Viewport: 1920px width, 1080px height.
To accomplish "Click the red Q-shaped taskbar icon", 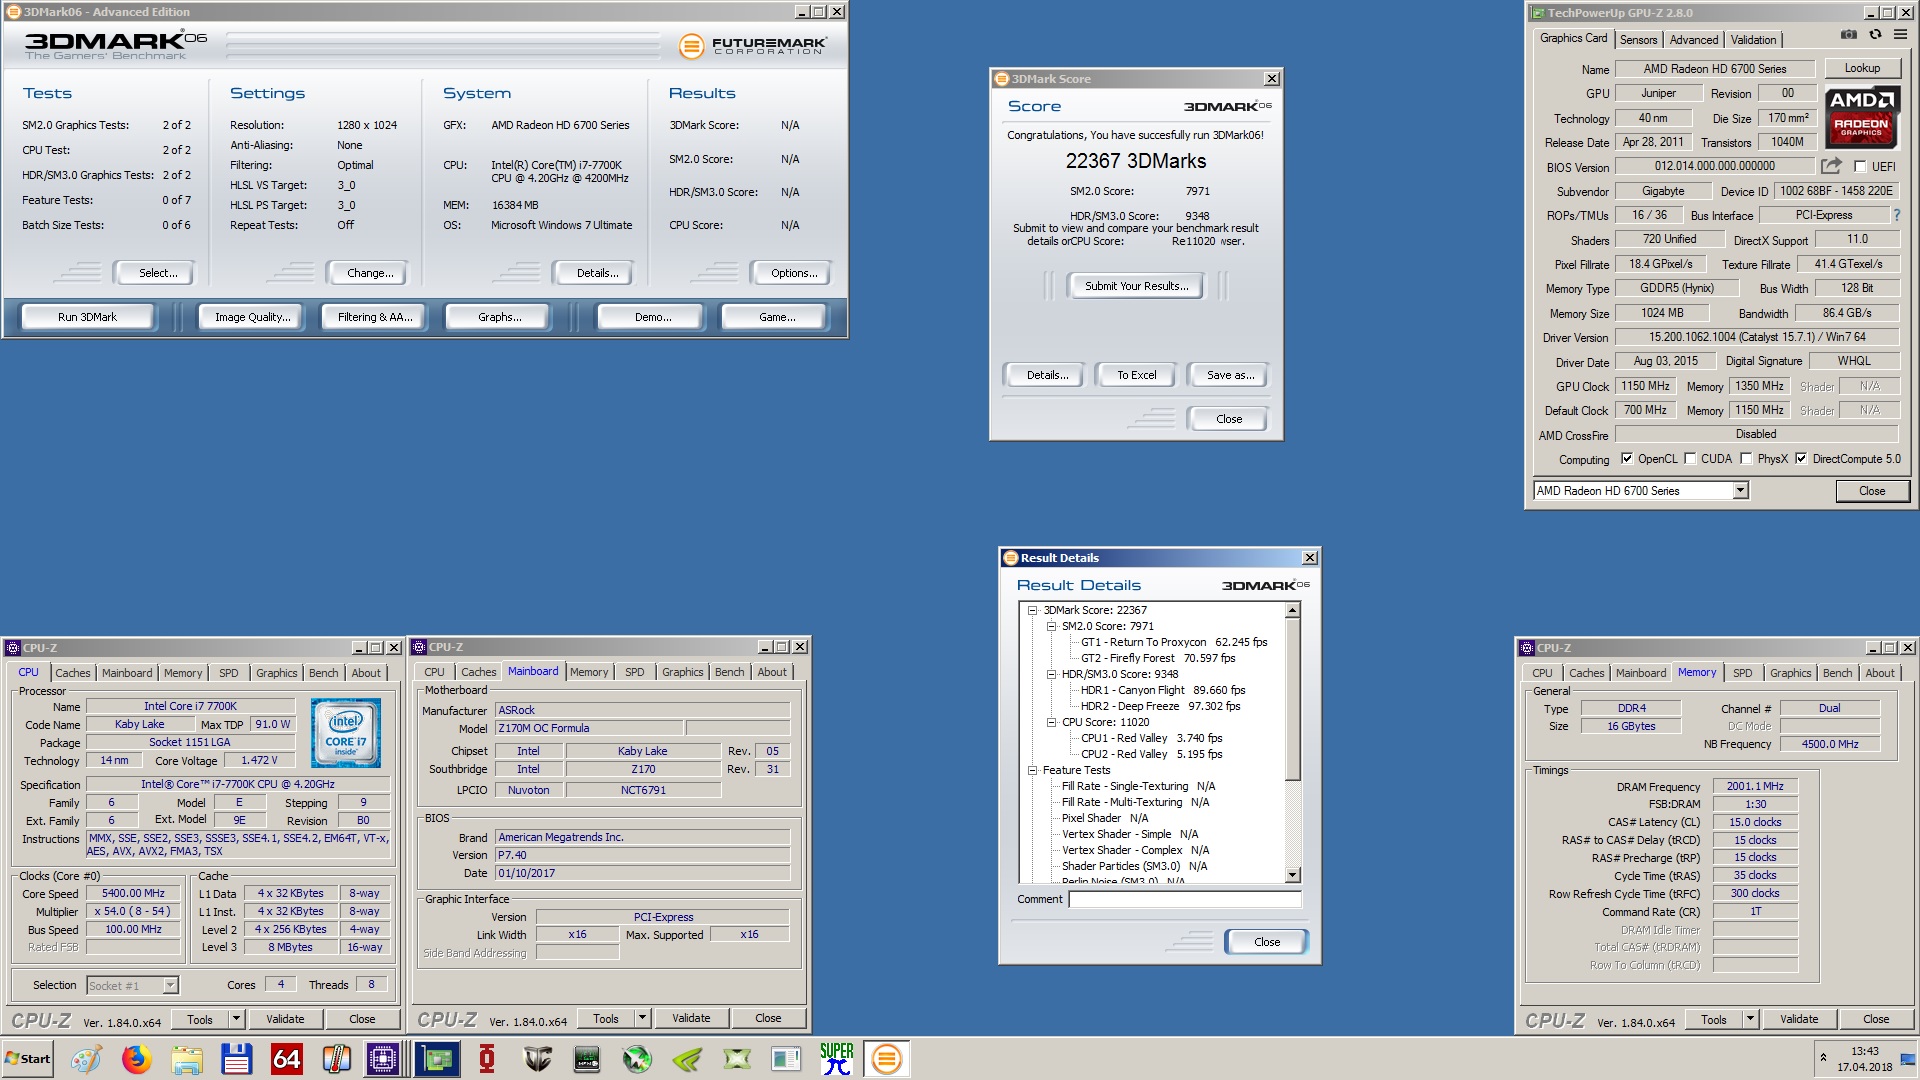I will coord(487,1058).
